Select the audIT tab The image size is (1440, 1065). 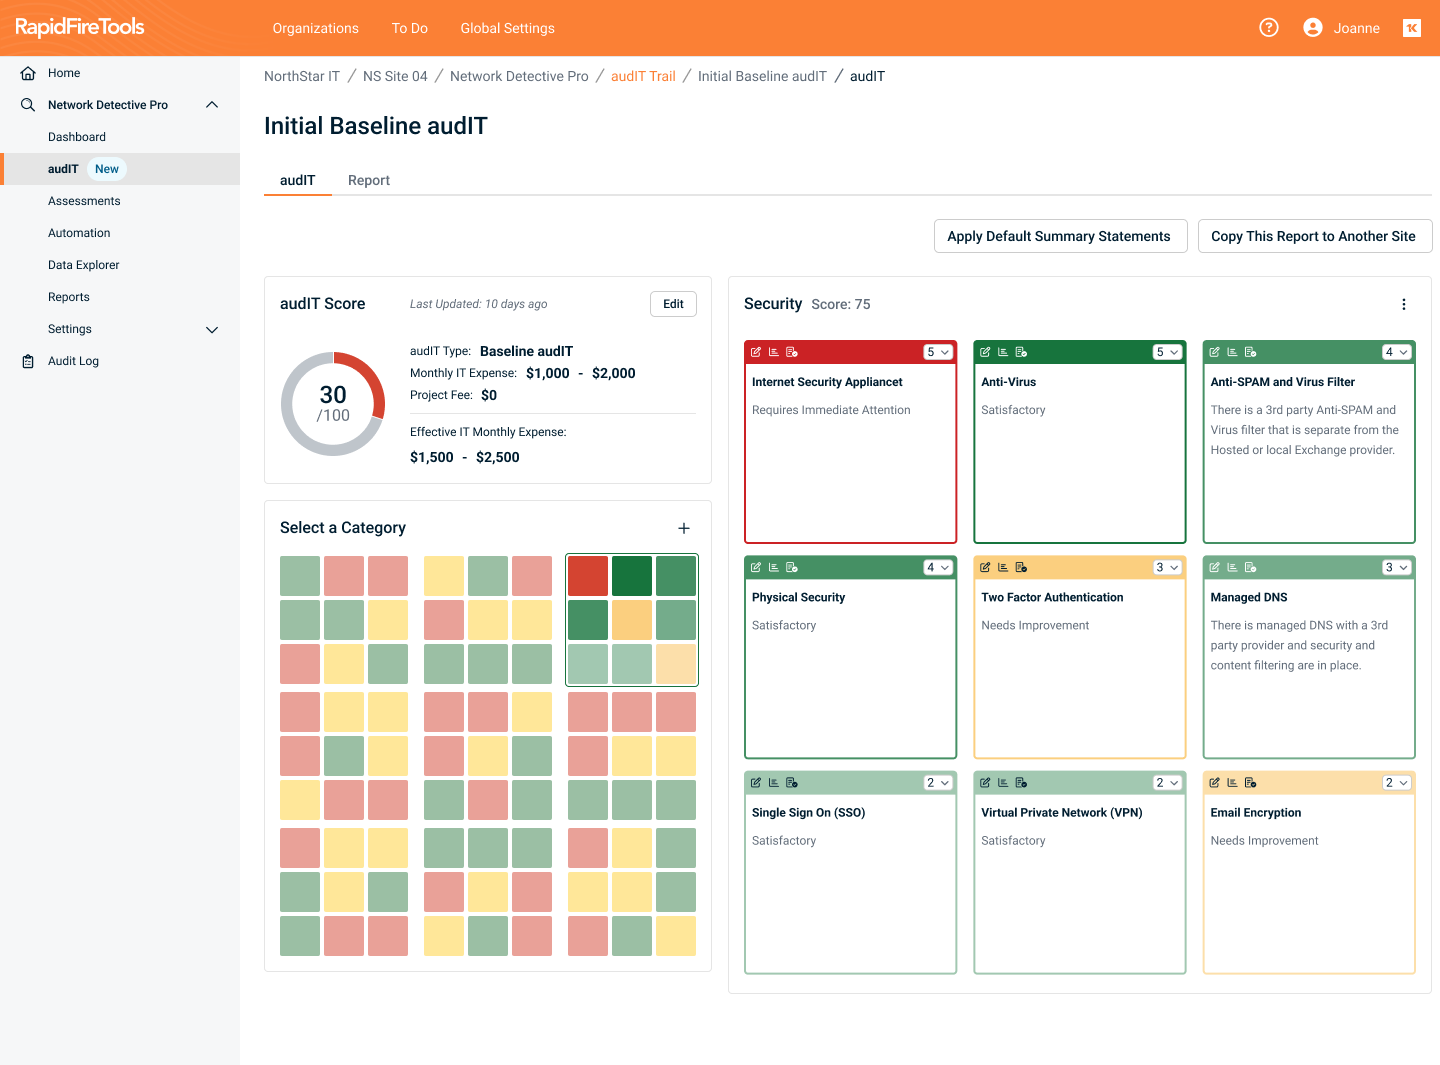(298, 180)
